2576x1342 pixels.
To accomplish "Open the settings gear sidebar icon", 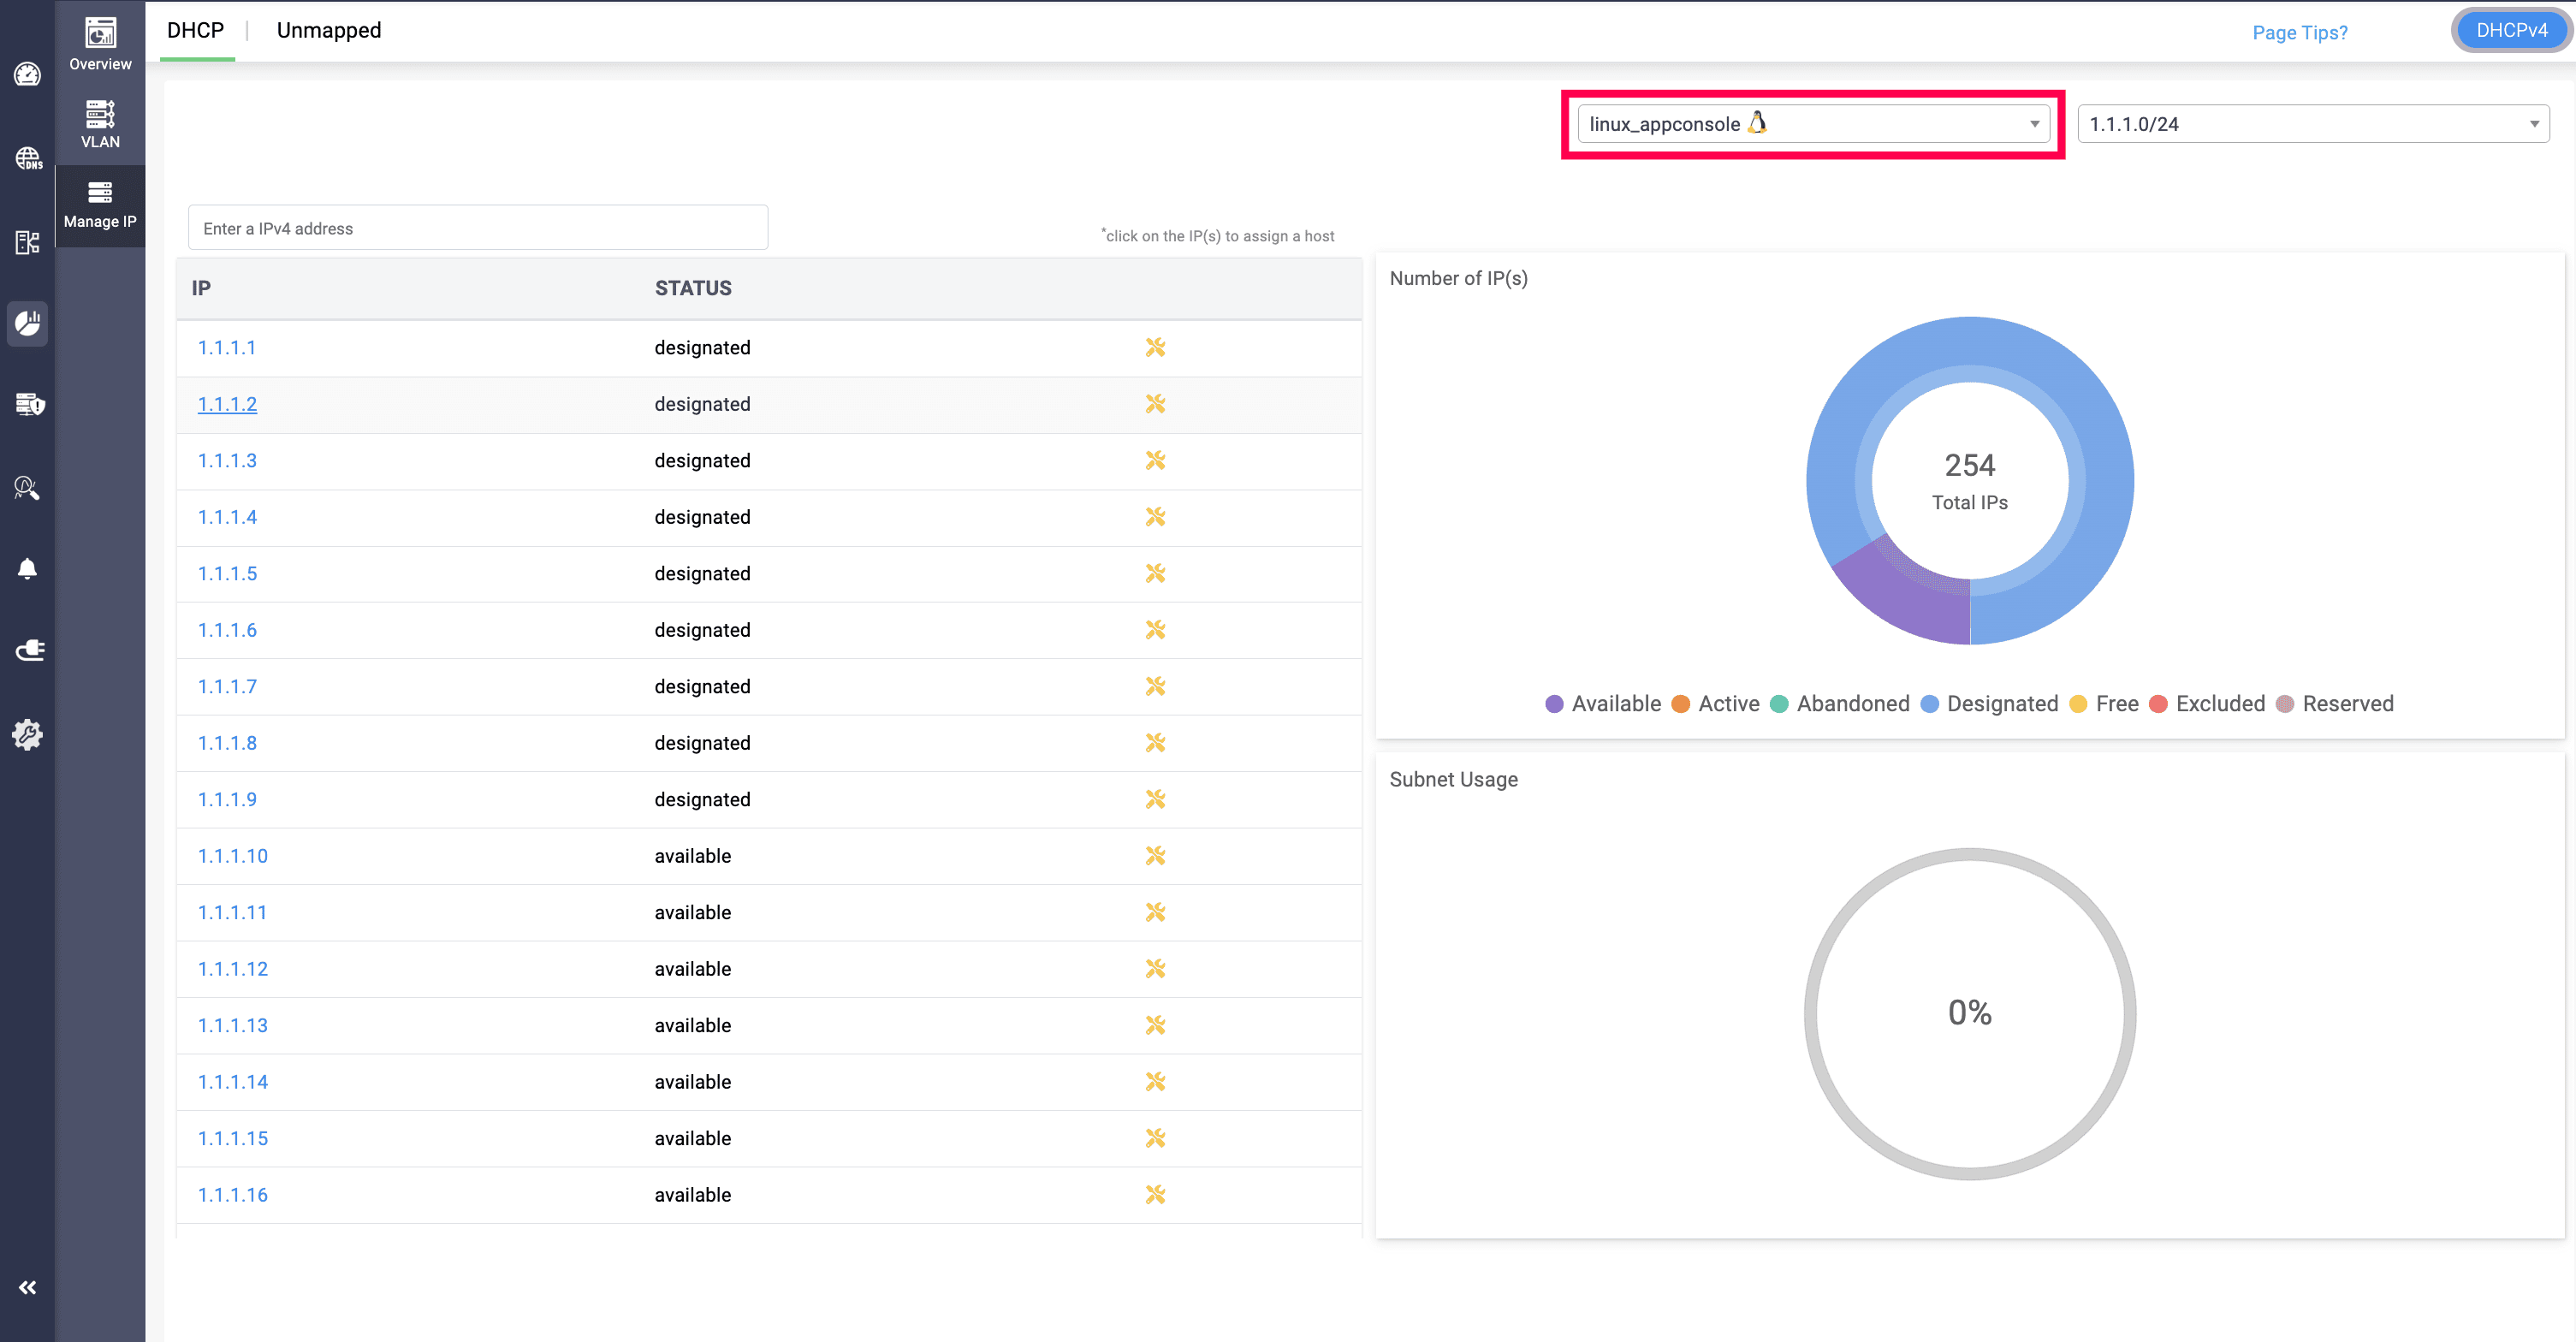I will [28, 734].
